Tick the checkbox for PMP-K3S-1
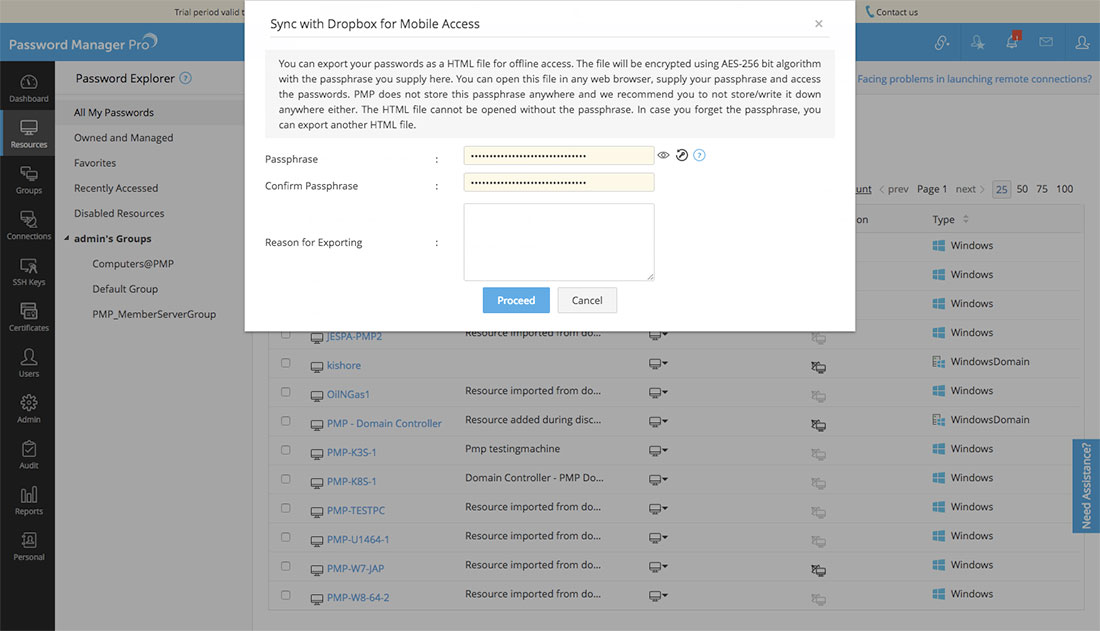Image resolution: width=1100 pixels, height=631 pixels. click(286, 450)
